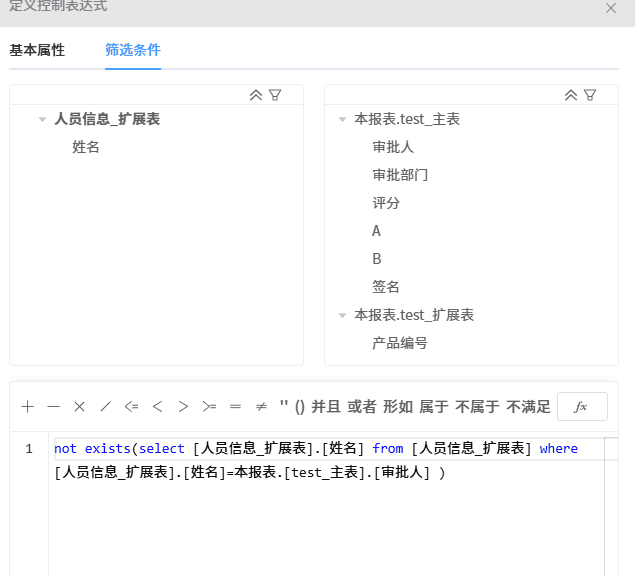Click the 'not' keyword in the expression
The height and width of the screenshot is (576, 635).
click(65, 449)
